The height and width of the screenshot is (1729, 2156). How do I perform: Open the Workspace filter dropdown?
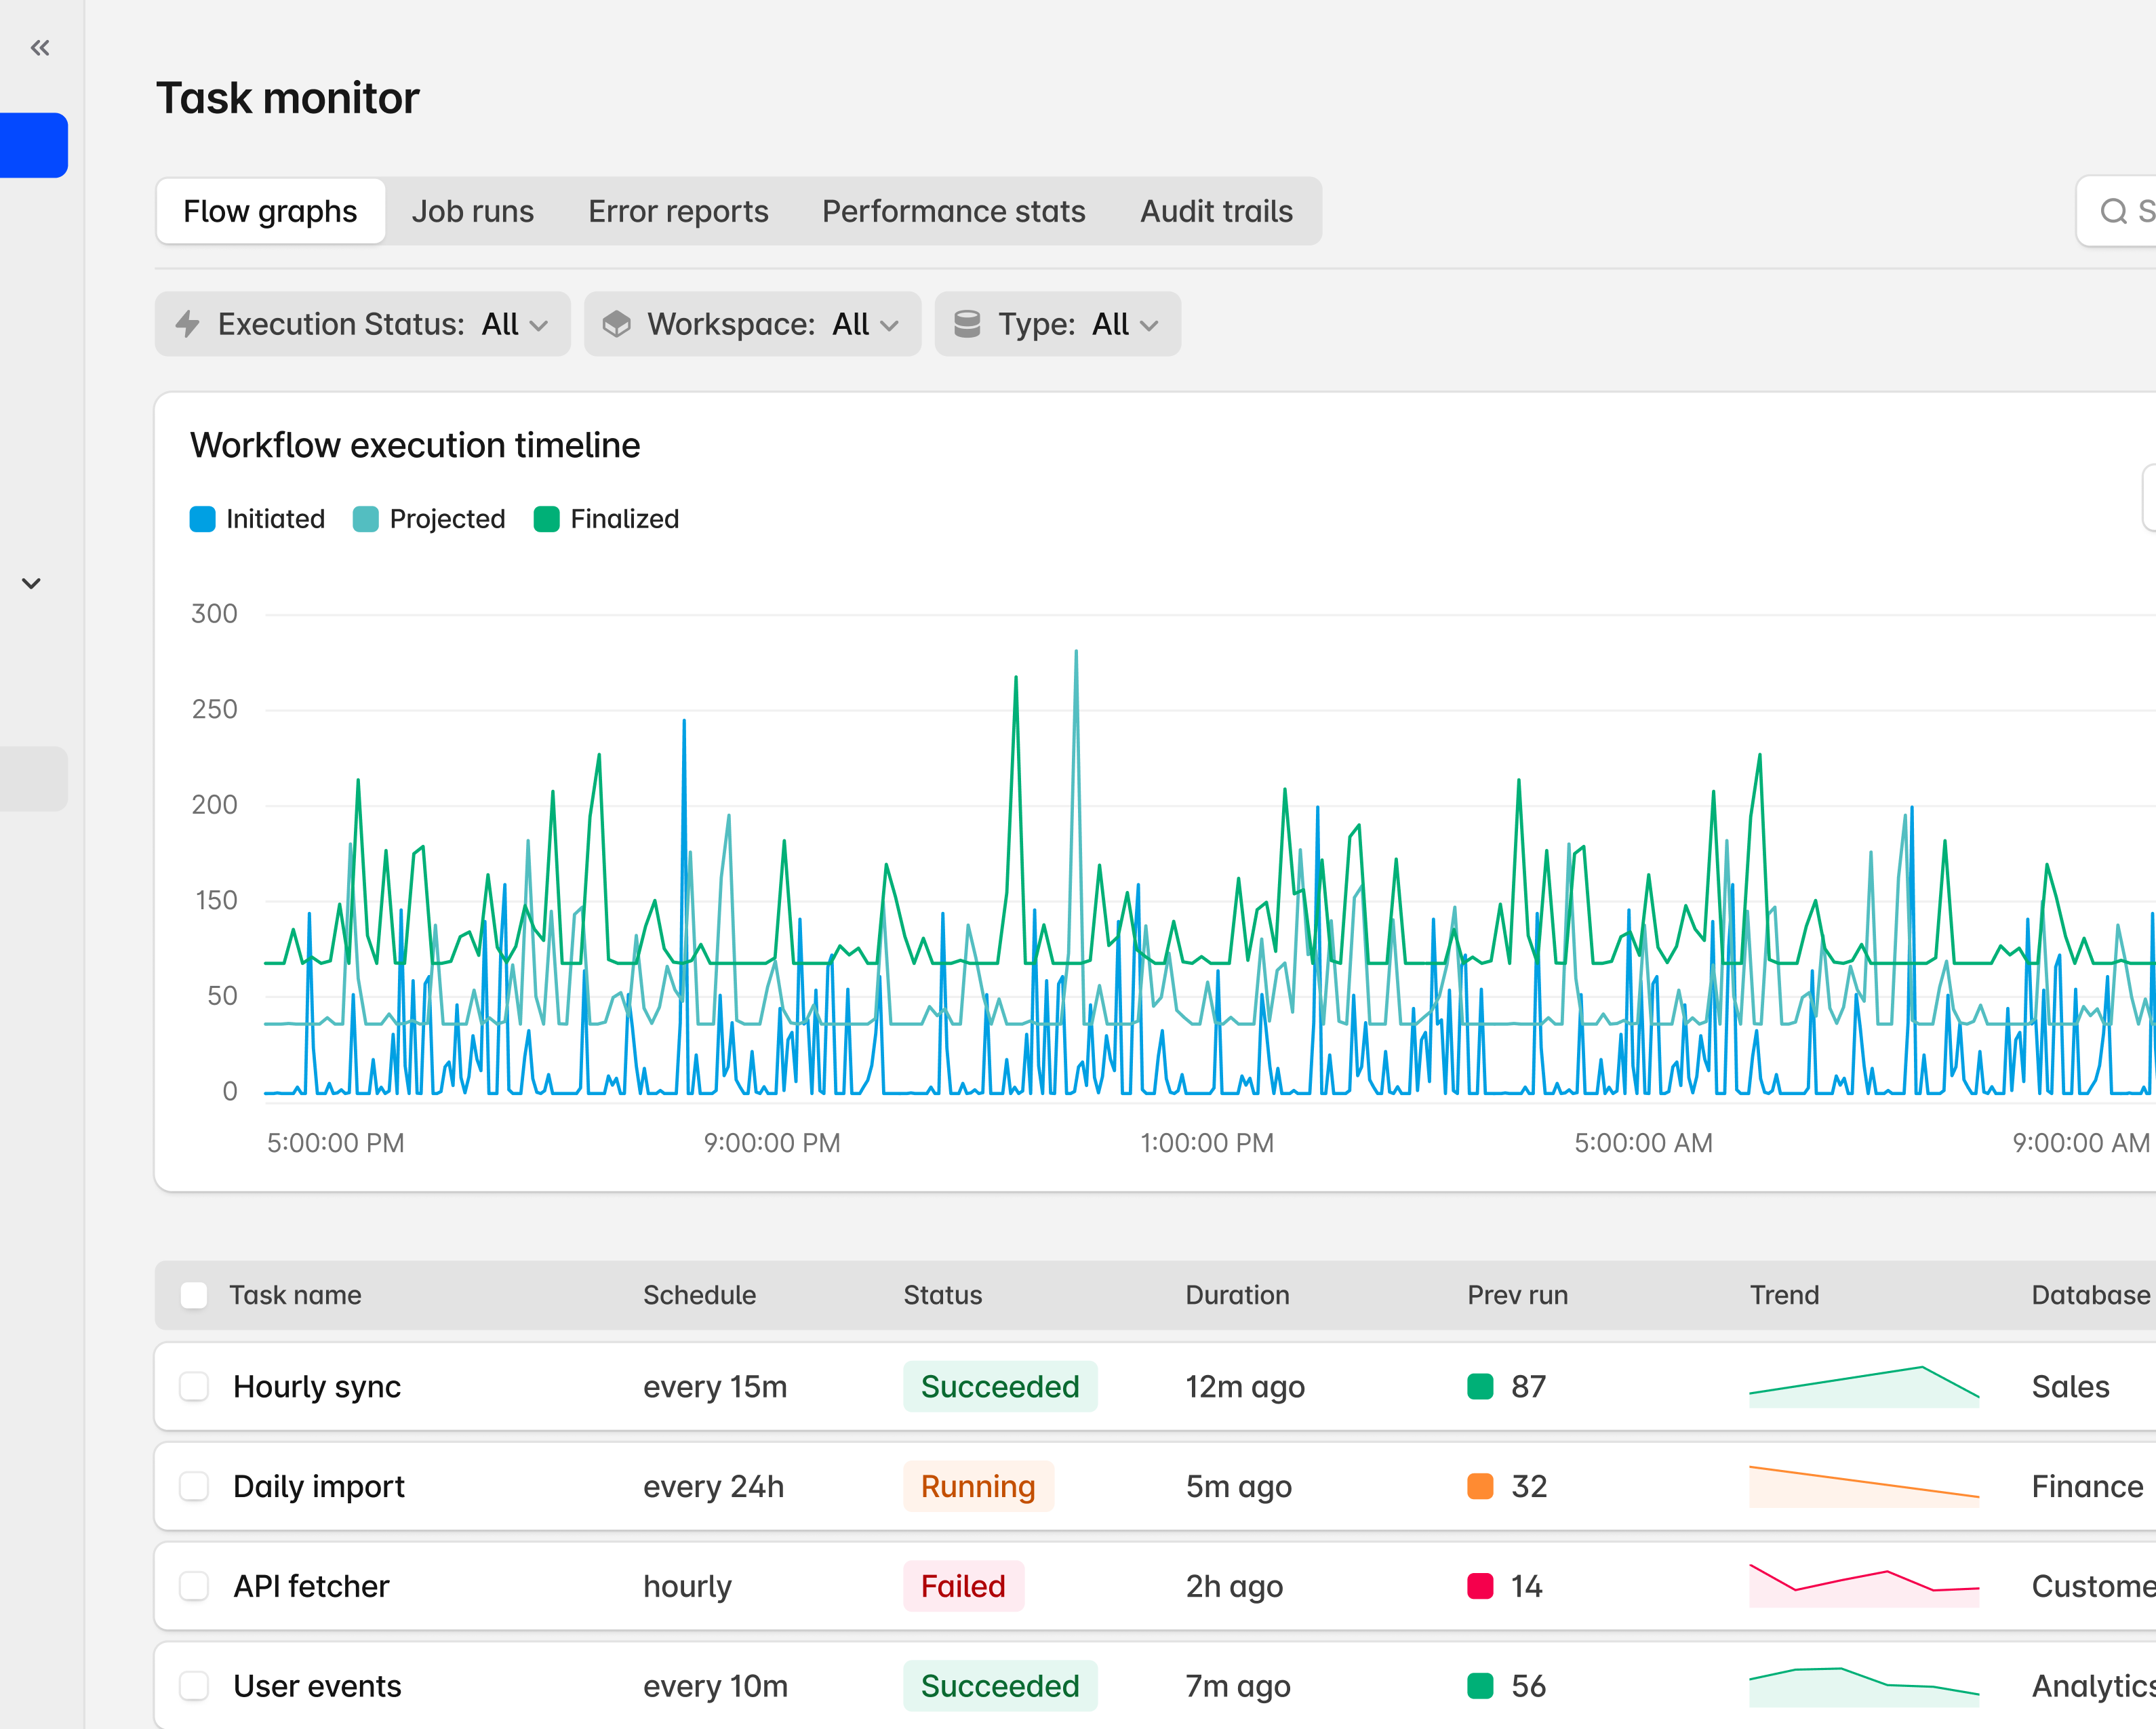(752, 324)
